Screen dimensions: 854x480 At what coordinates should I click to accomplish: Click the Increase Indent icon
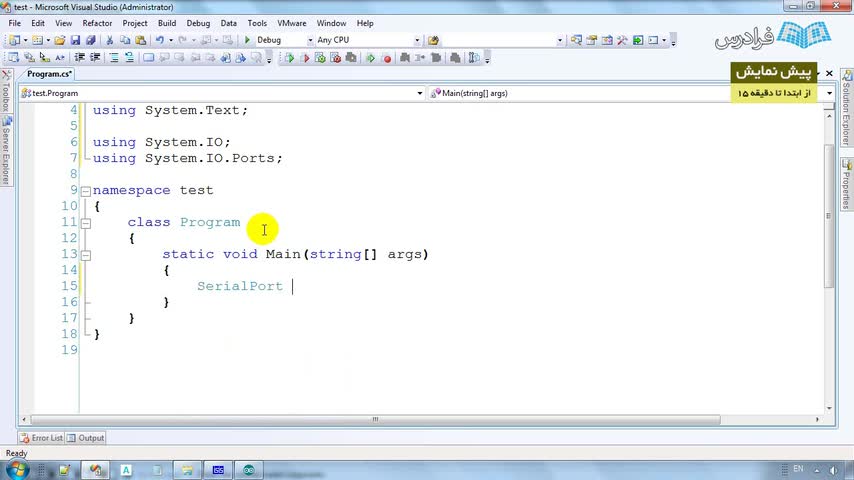[95, 58]
